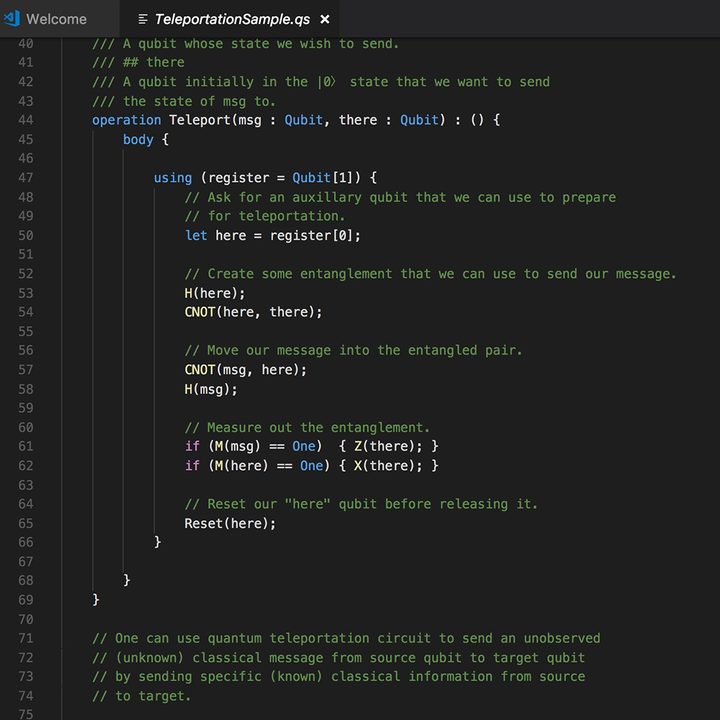The width and height of the screenshot is (720, 720).
Task: Click the file icon beside TeleportationSample.qs
Action: 143,19
